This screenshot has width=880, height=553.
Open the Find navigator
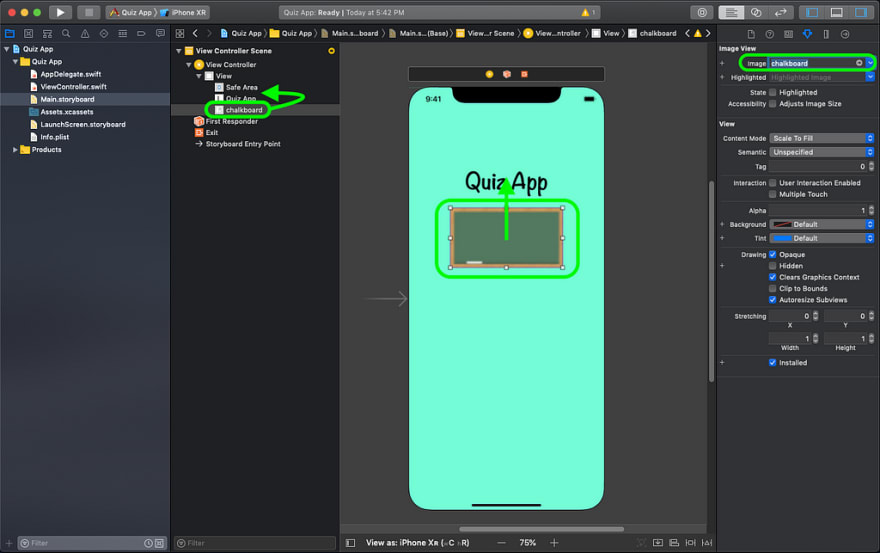(66, 34)
